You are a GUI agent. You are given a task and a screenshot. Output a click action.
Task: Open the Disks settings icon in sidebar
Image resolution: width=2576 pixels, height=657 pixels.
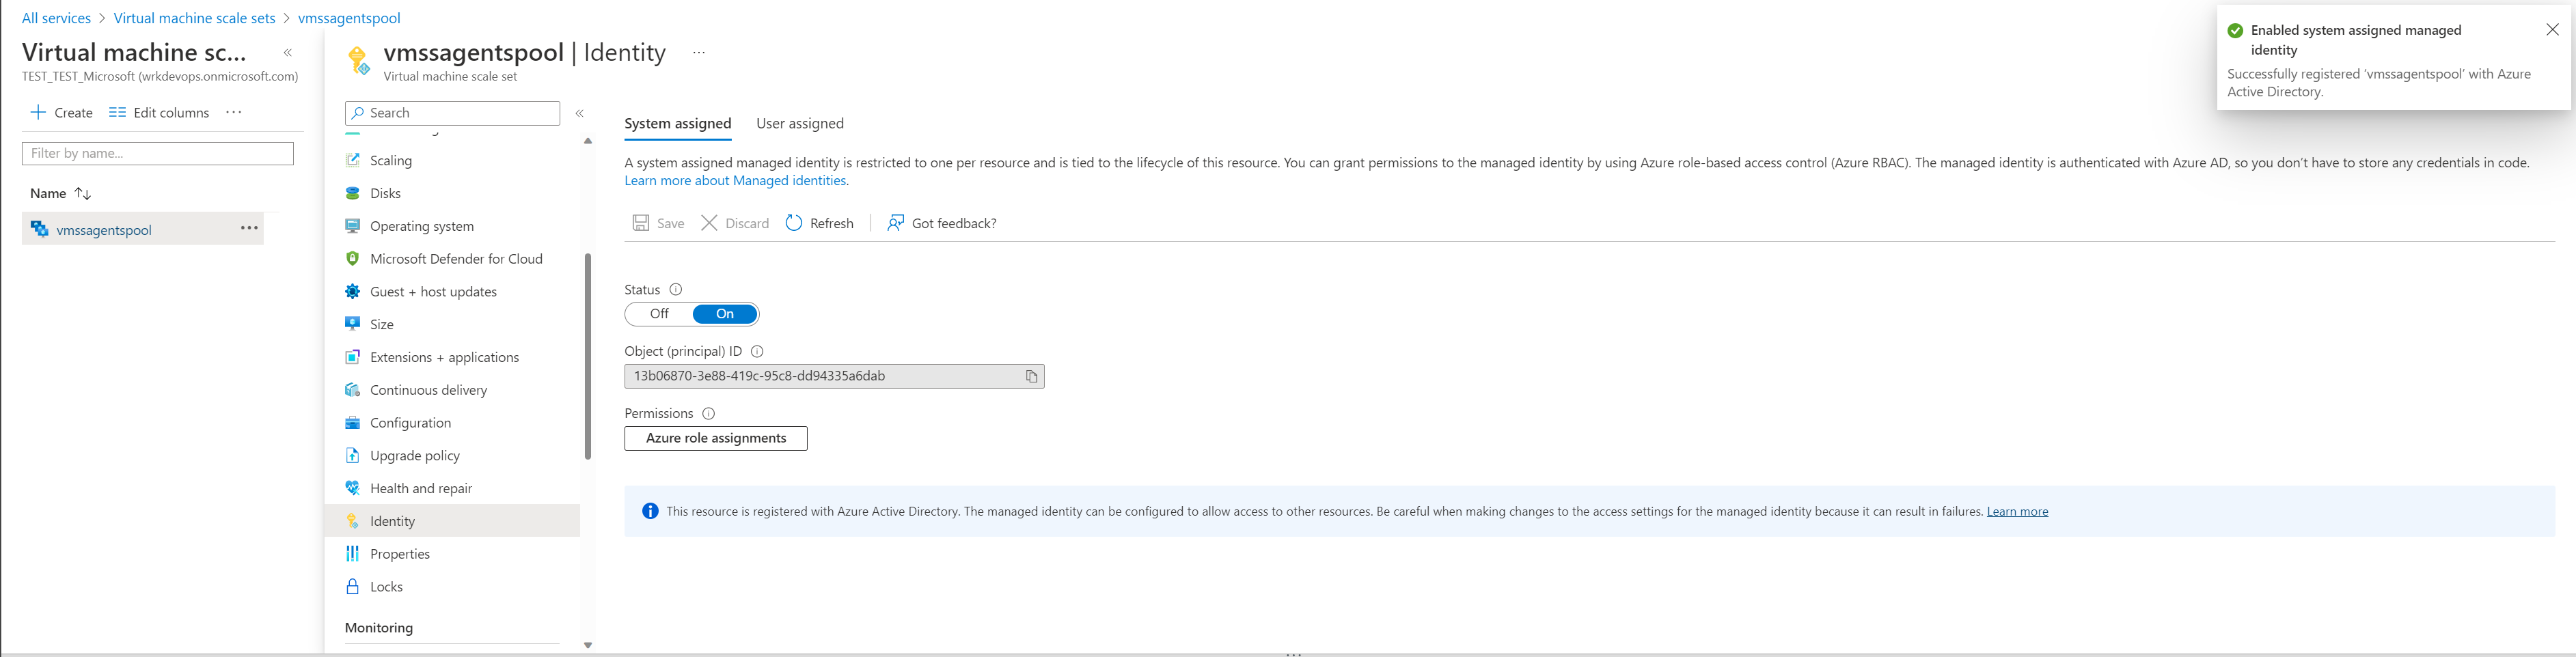[352, 193]
